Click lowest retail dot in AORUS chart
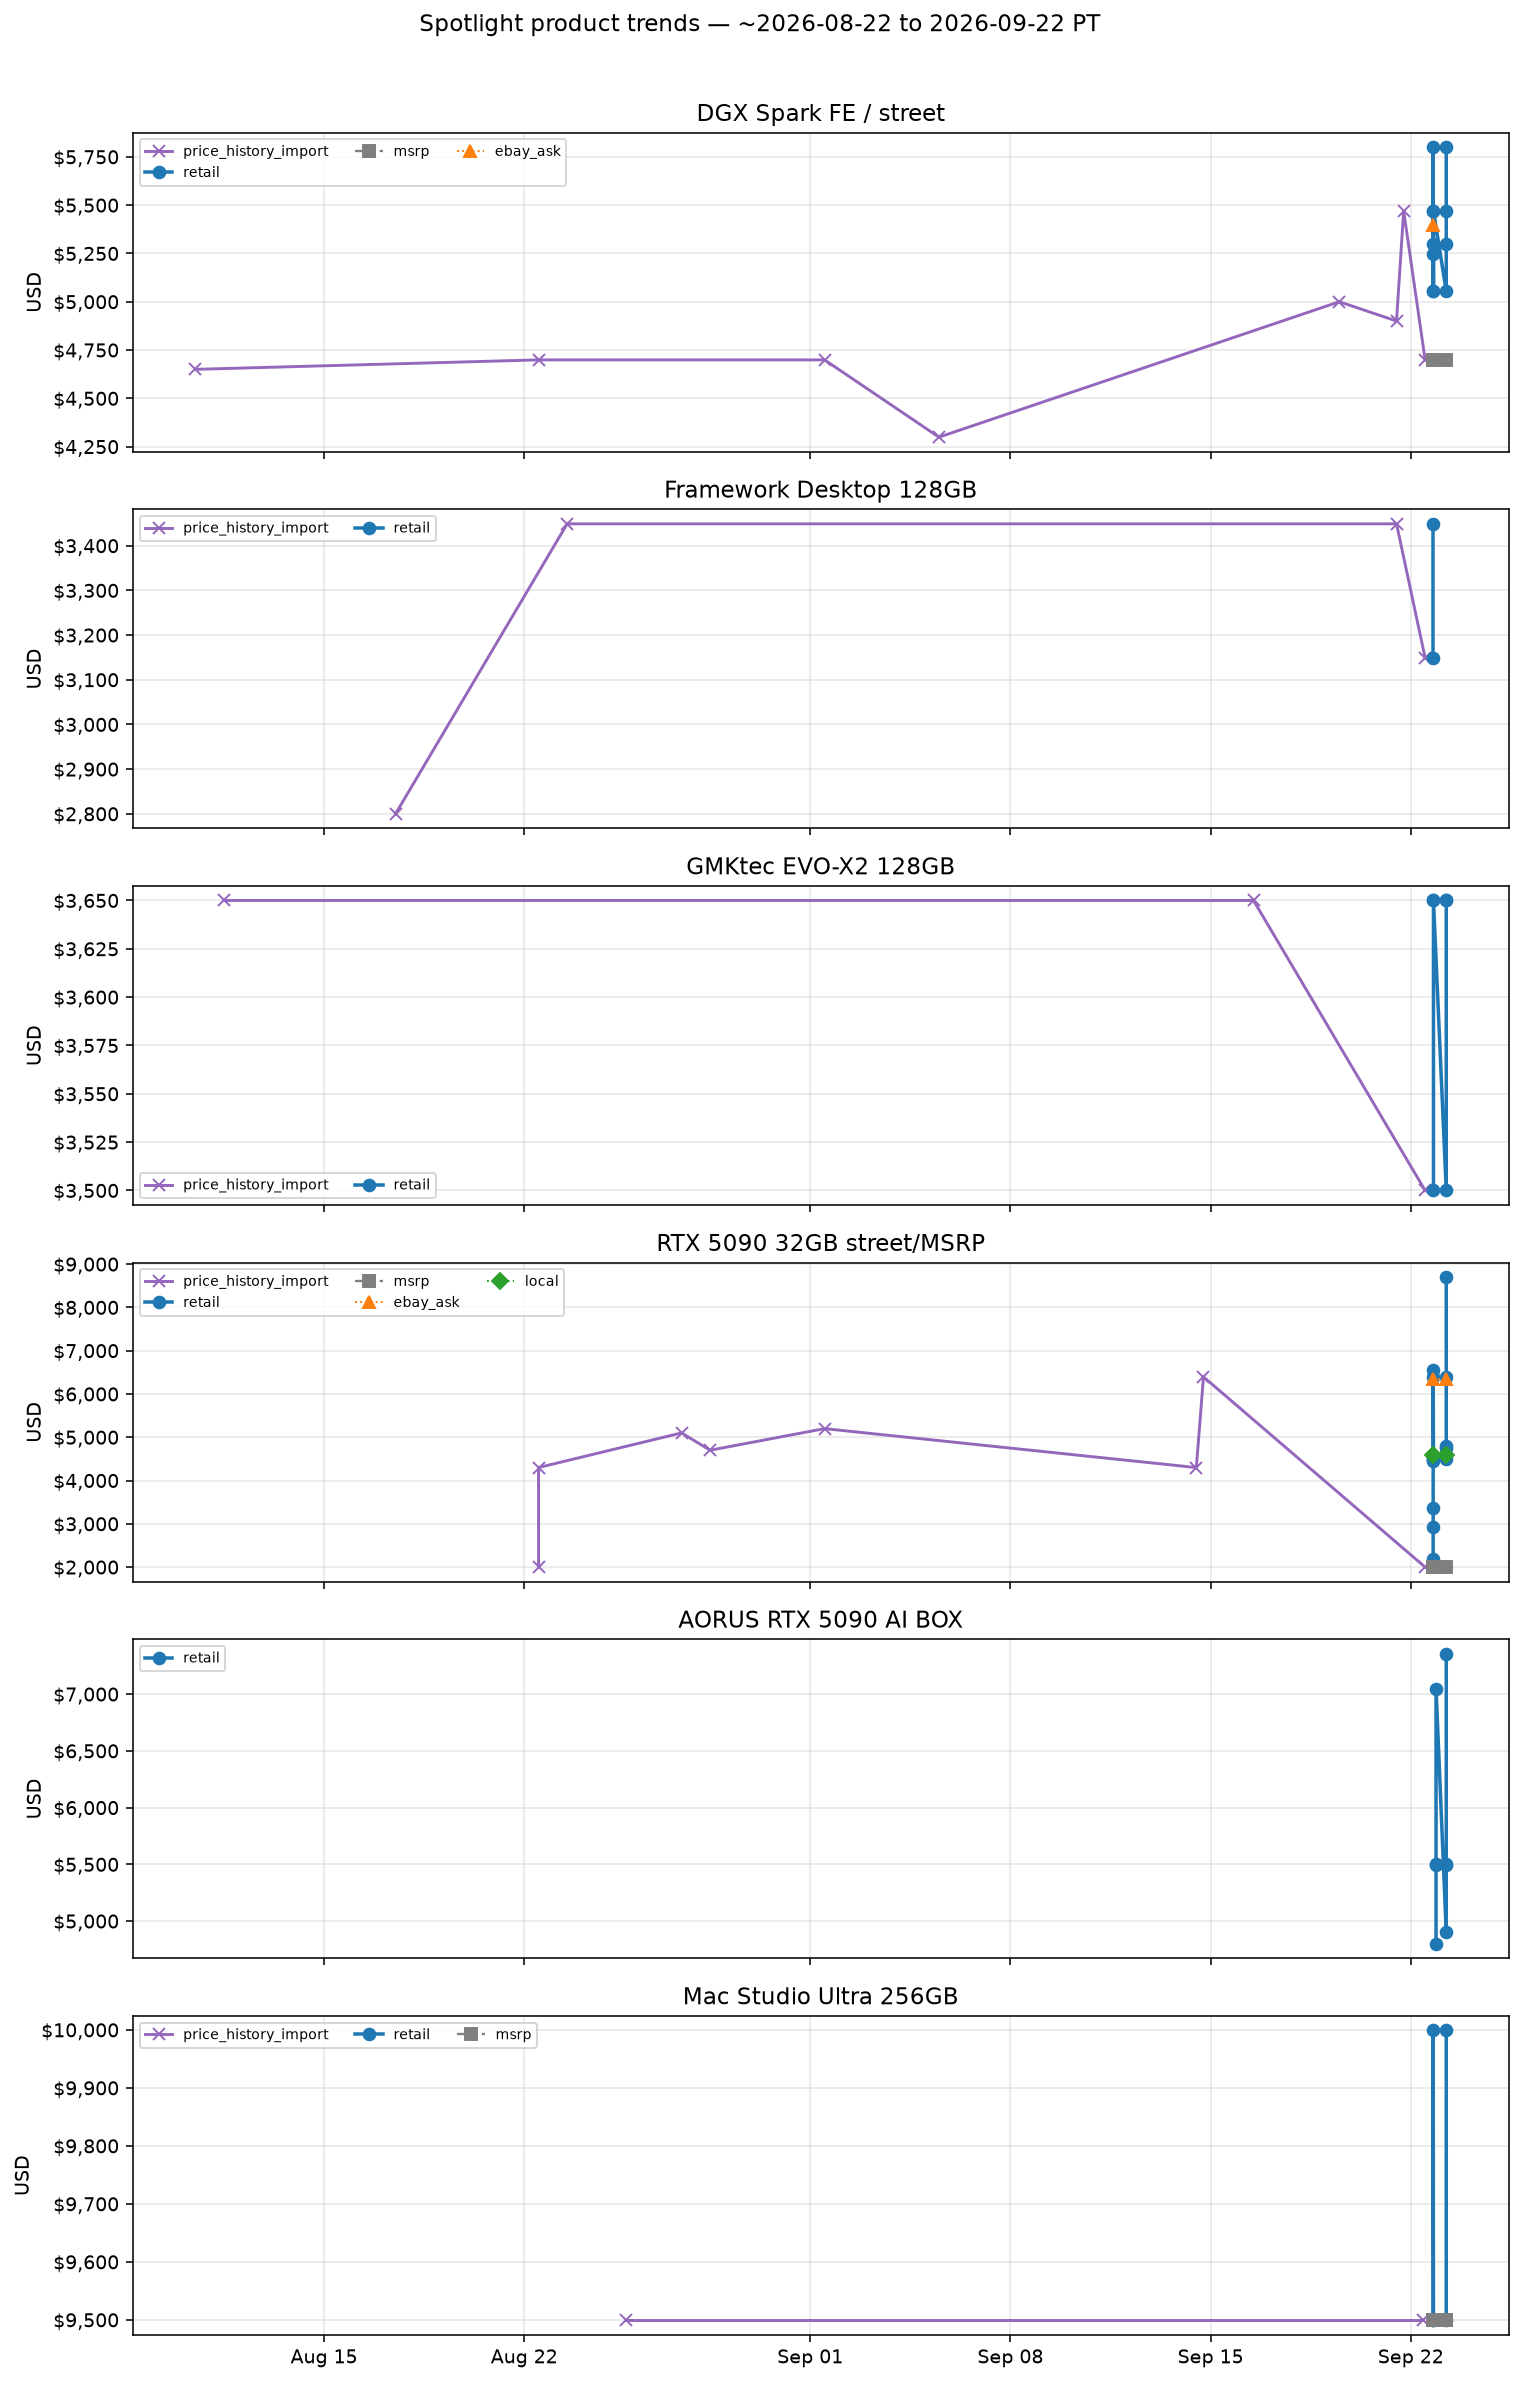Image resolution: width=1522 pixels, height=2382 pixels. click(1436, 1944)
